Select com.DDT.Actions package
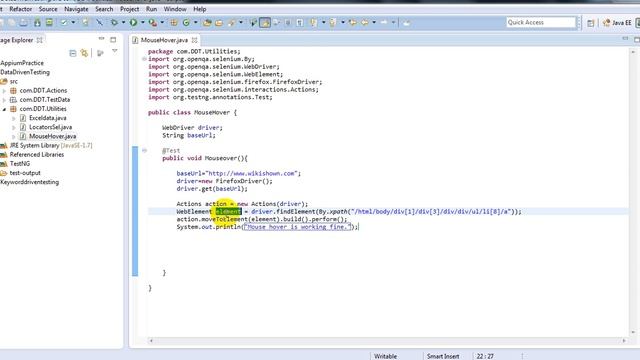The width and height of the screenshot is (640, 360). pyautogui.click(x=43, y=91)
